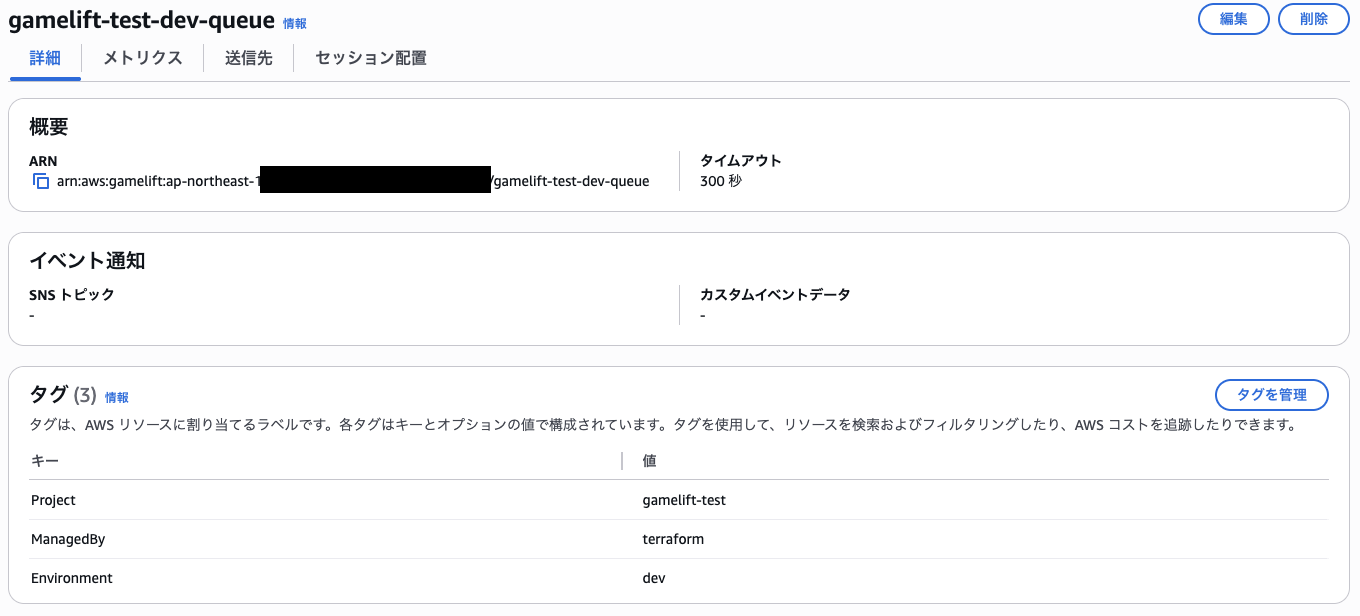1360x616 pixels.
Task: Select the Project tag row
Action: [x=52, y=500]
